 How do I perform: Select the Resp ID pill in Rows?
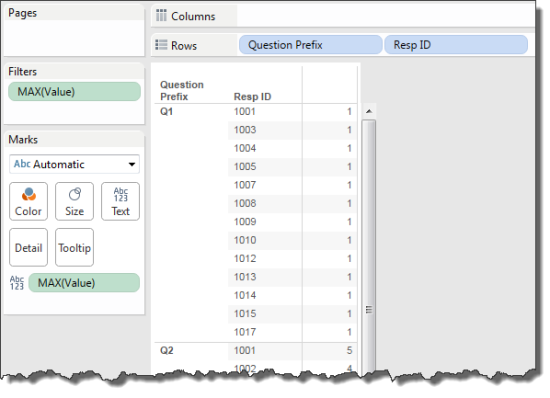point(456,45)
